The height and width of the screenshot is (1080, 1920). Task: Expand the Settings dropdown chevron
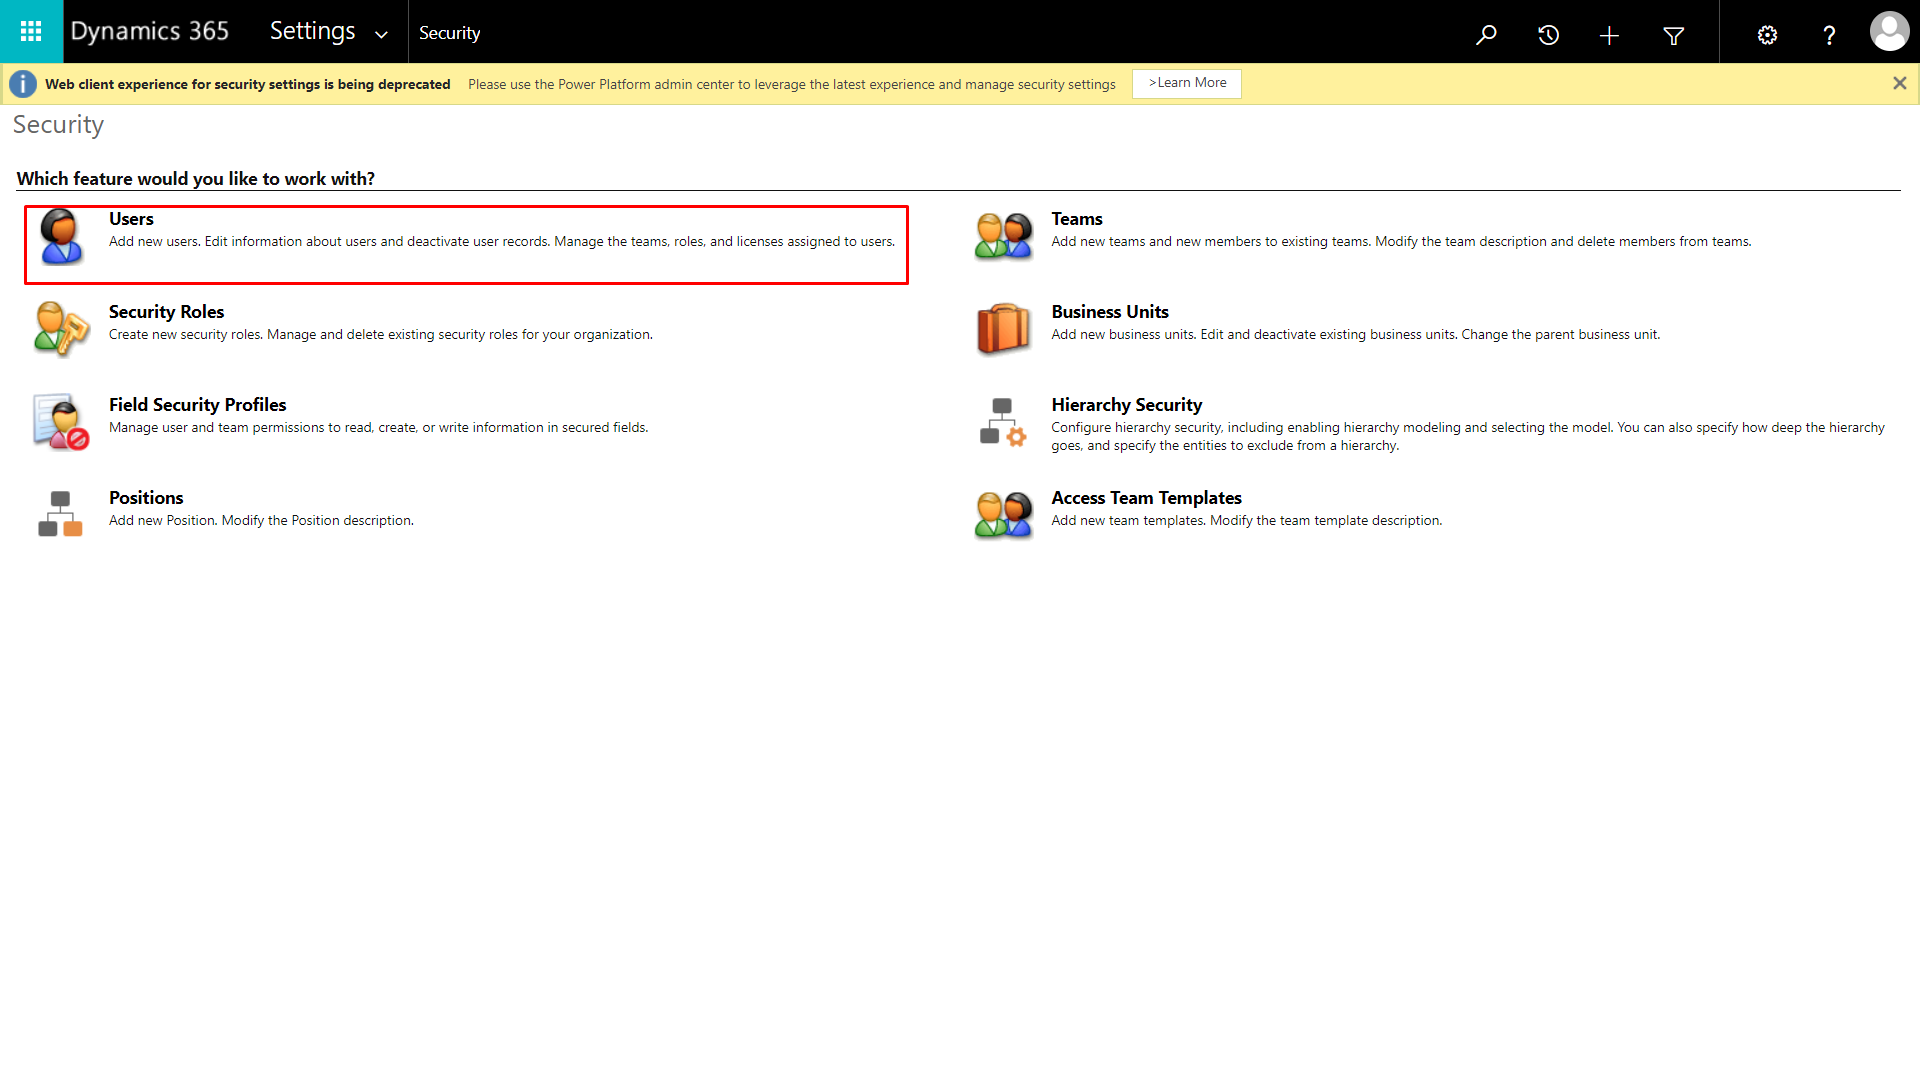(x=381, y=34)
